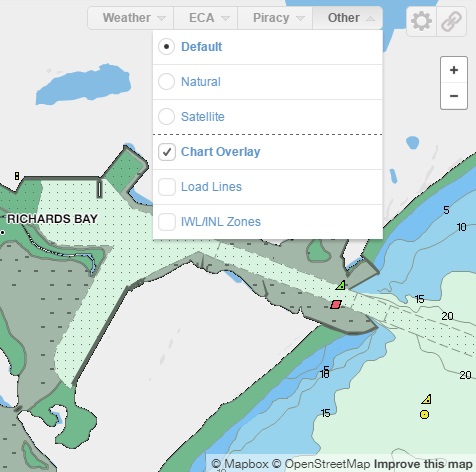The height and width of the screenshot is (472, 476).
Task: Open the Improve this map link
Action: coord(423,464)
